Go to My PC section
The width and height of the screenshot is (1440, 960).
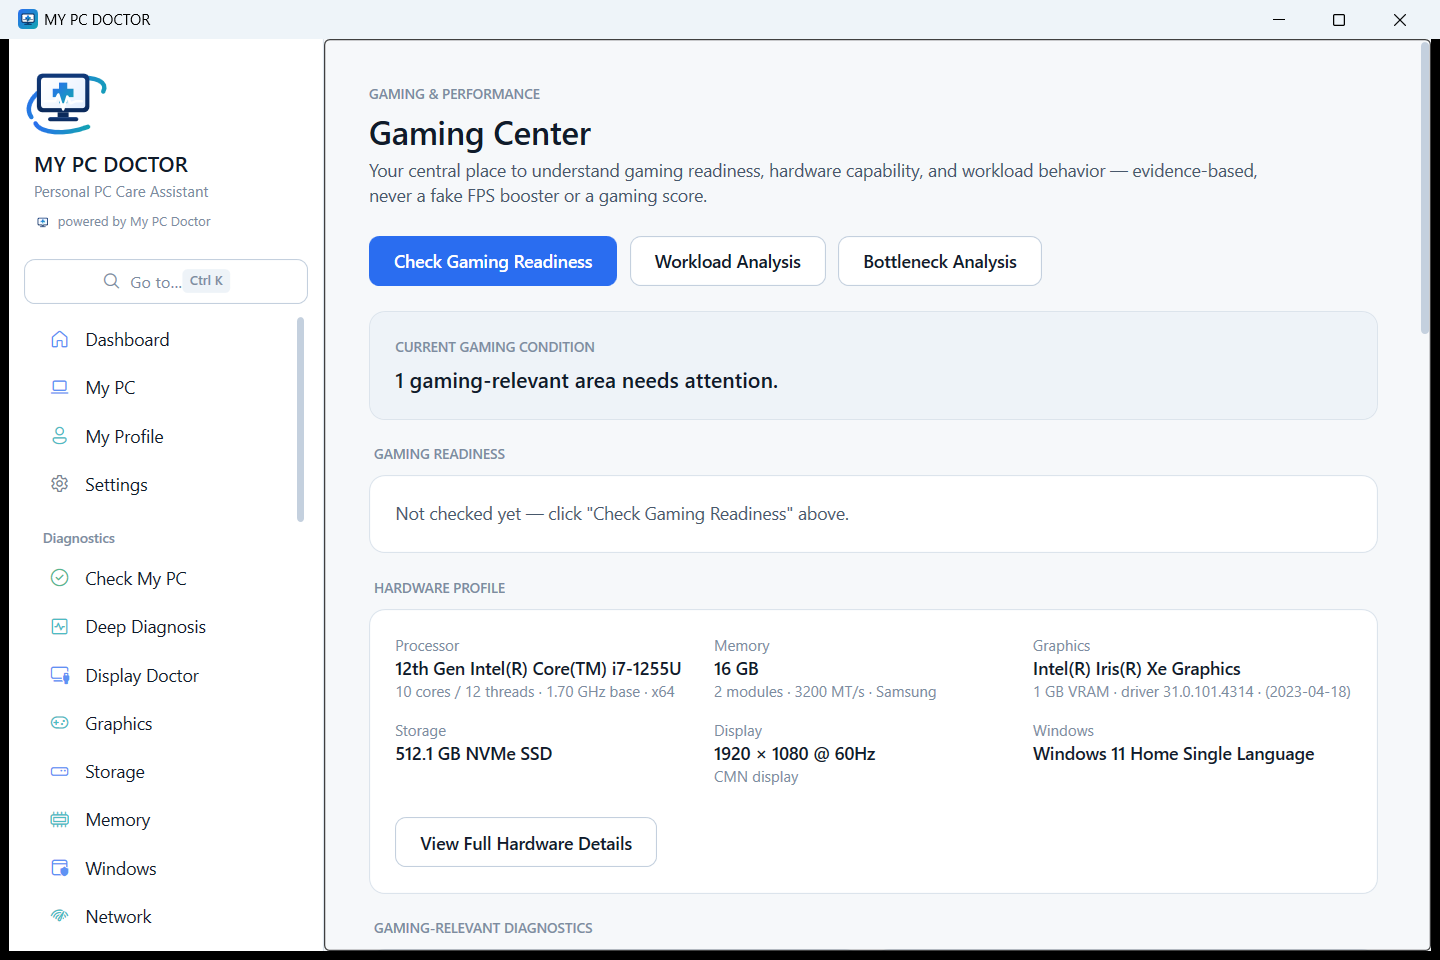[110, 388]
